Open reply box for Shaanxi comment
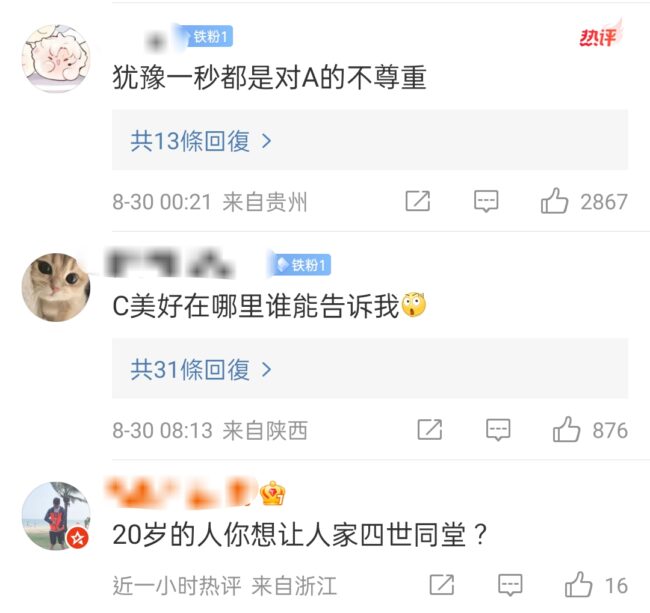650x613 pixels. click(498, 429)
